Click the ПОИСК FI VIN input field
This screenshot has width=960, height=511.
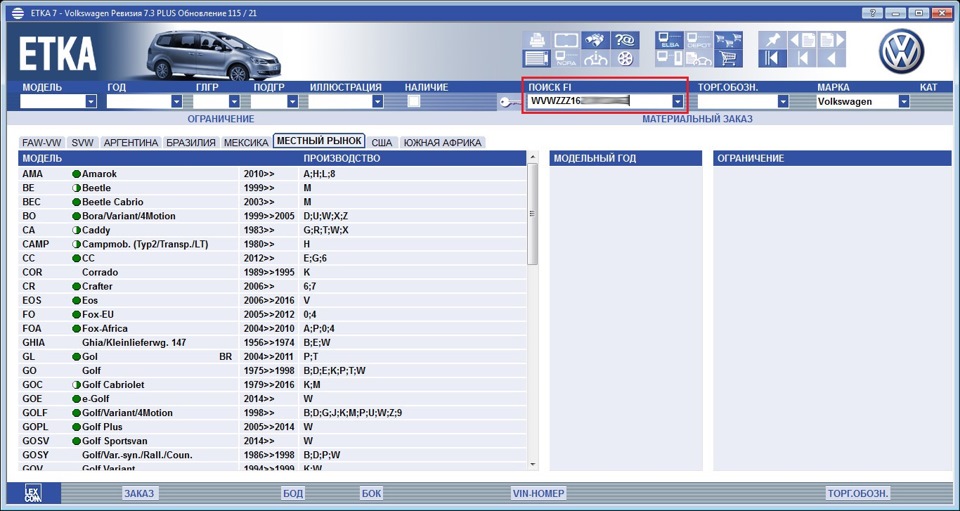[x=600, y=102]
